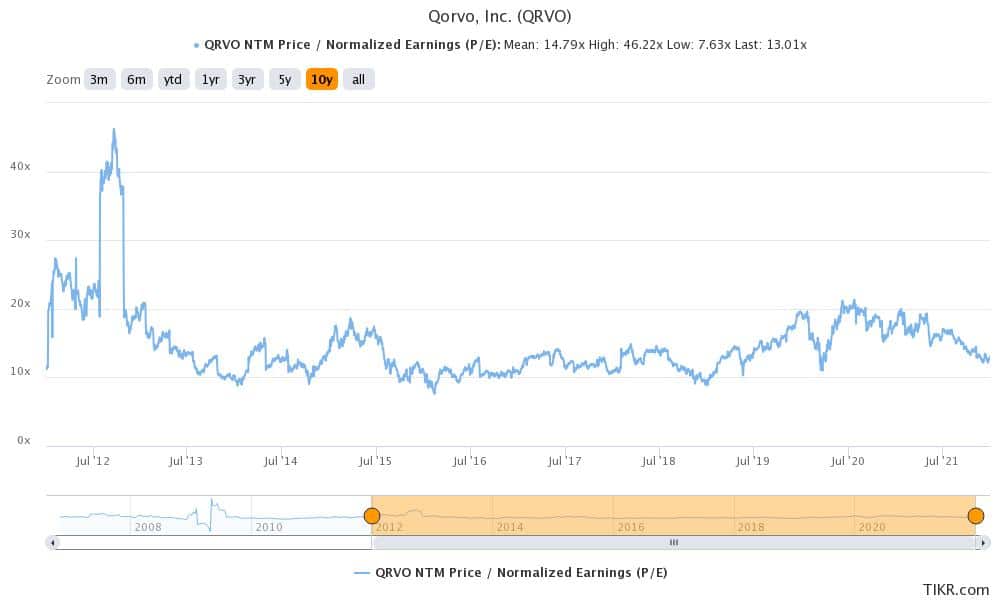This screenshot has width=1000, height=600.
Task: Set chart zoom to 6m
Action: click(136, 80)
